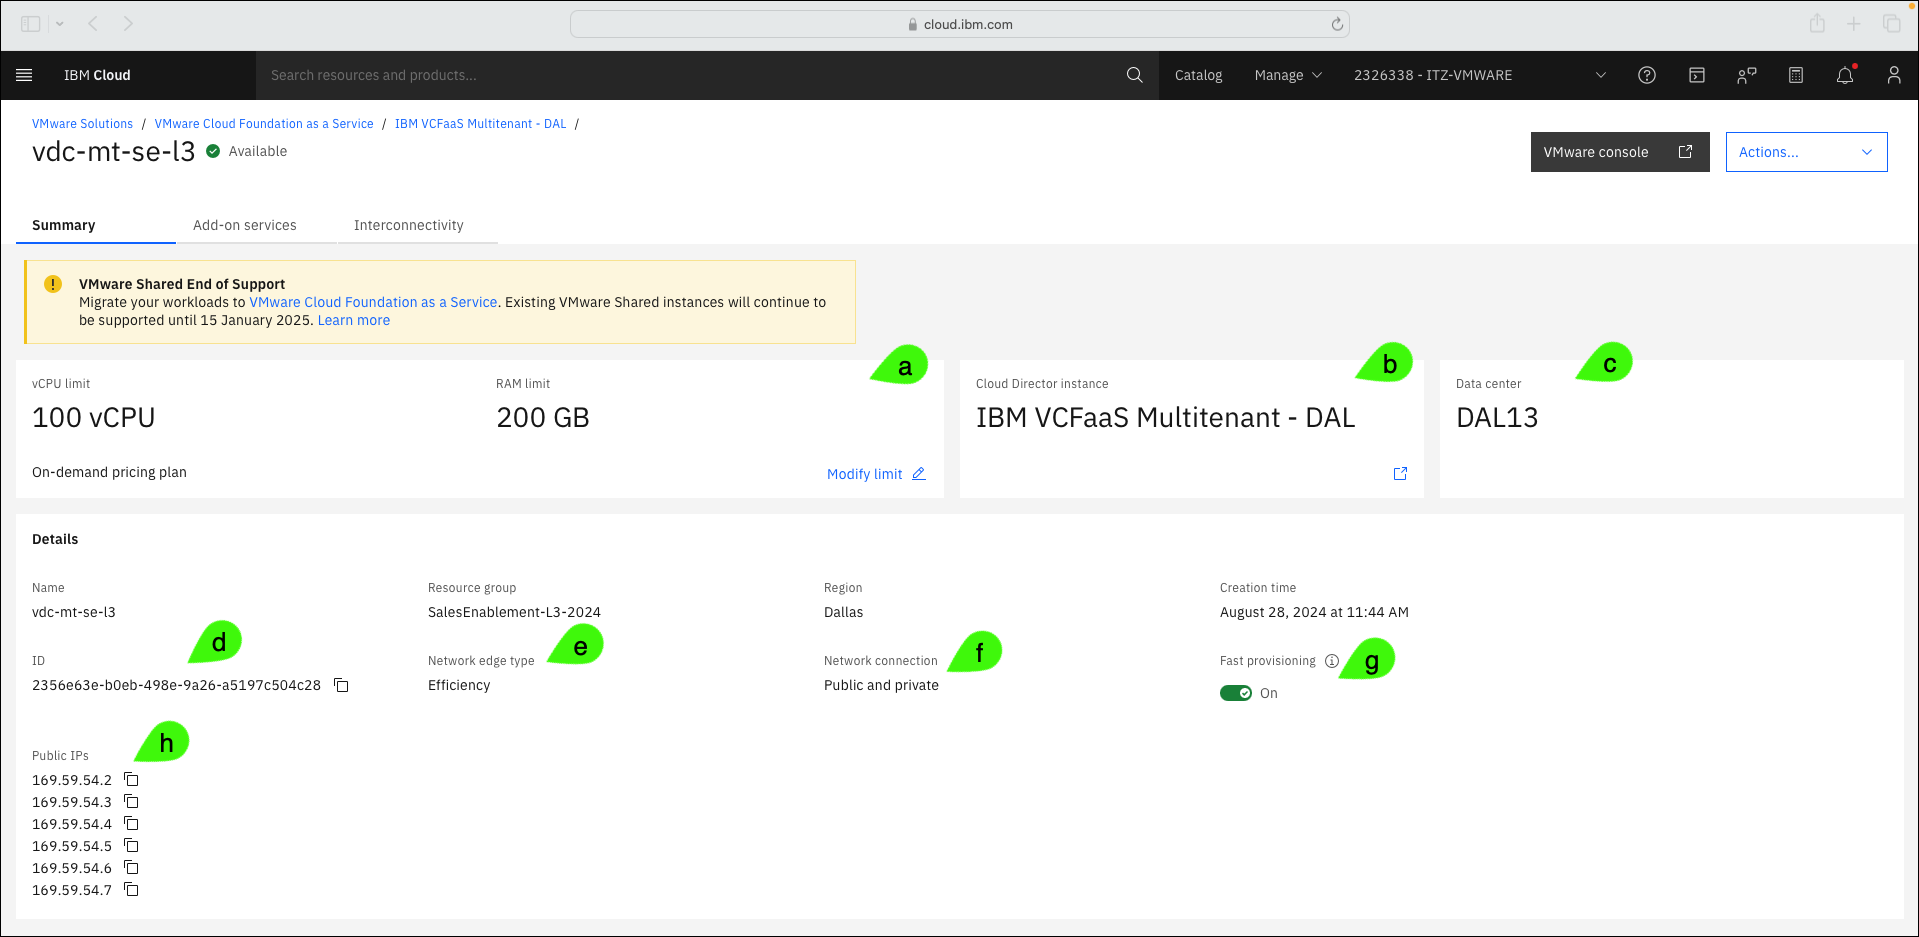Launch IBM Cloud Shell icon

click(1697, 75)
